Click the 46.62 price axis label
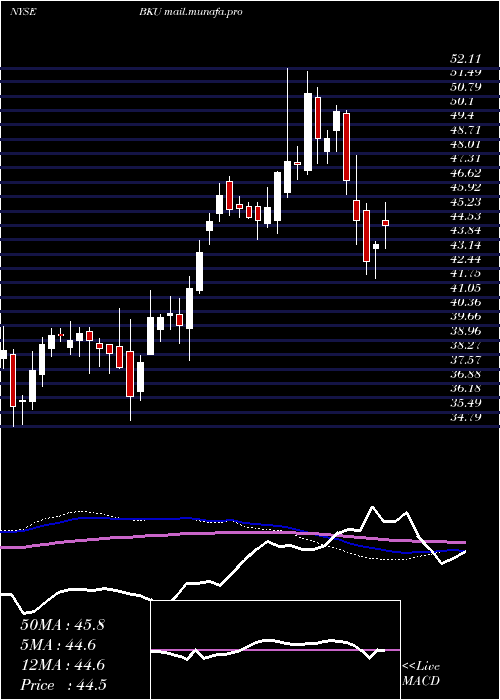500x700 pixels. [465, 173]
